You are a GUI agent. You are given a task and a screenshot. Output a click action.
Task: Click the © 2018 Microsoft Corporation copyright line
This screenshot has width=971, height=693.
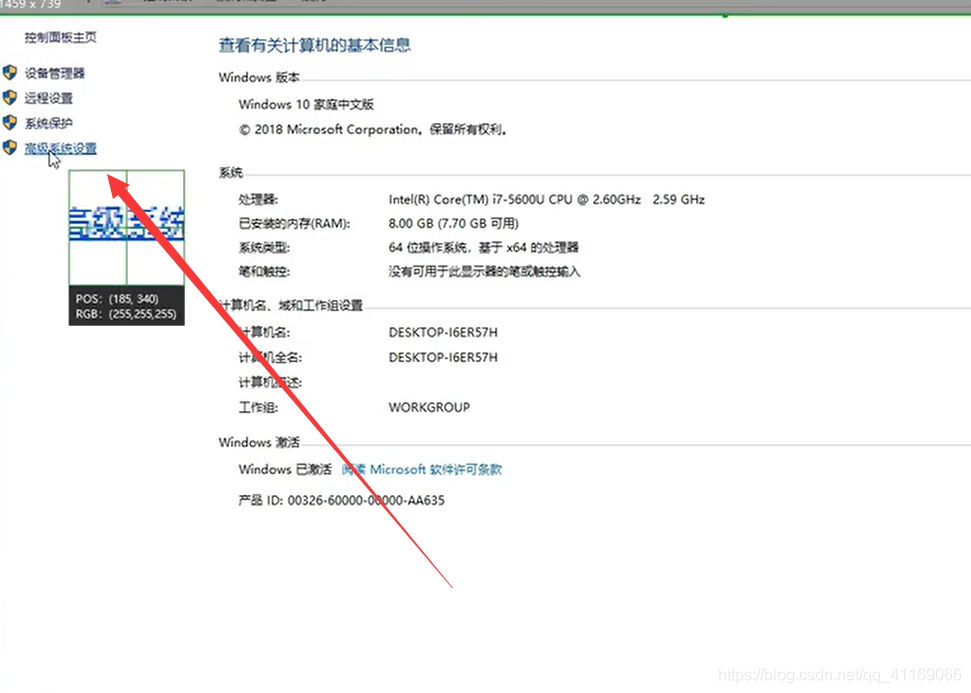coord(373,129)
